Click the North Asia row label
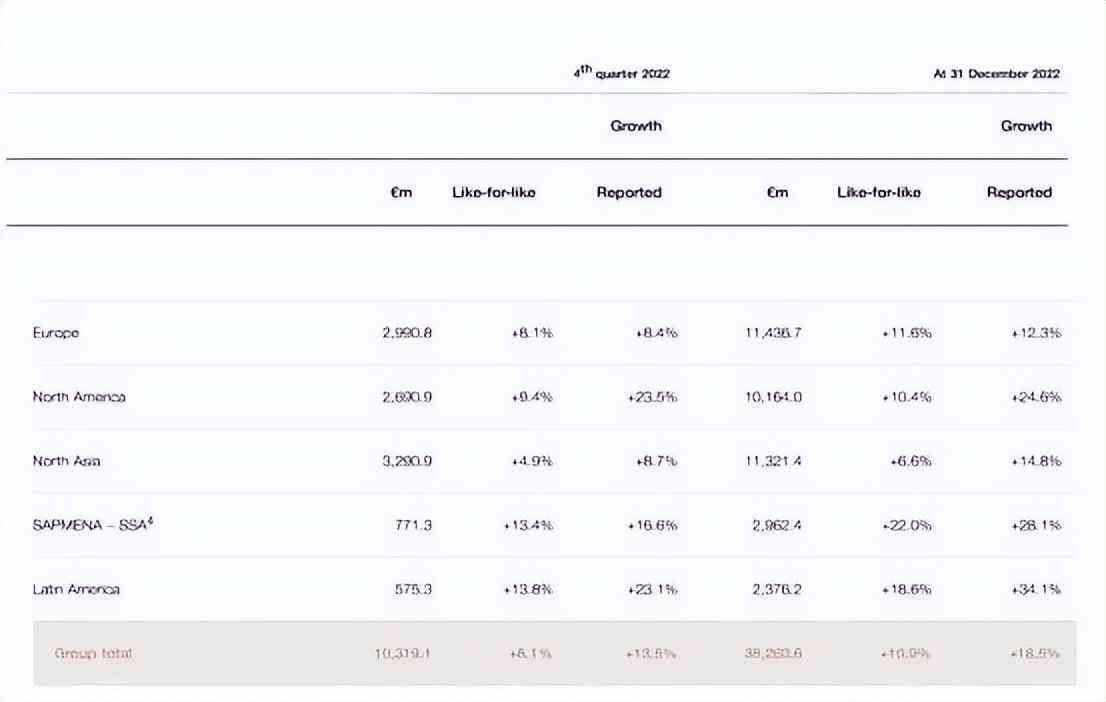 [x=66, y=461]
